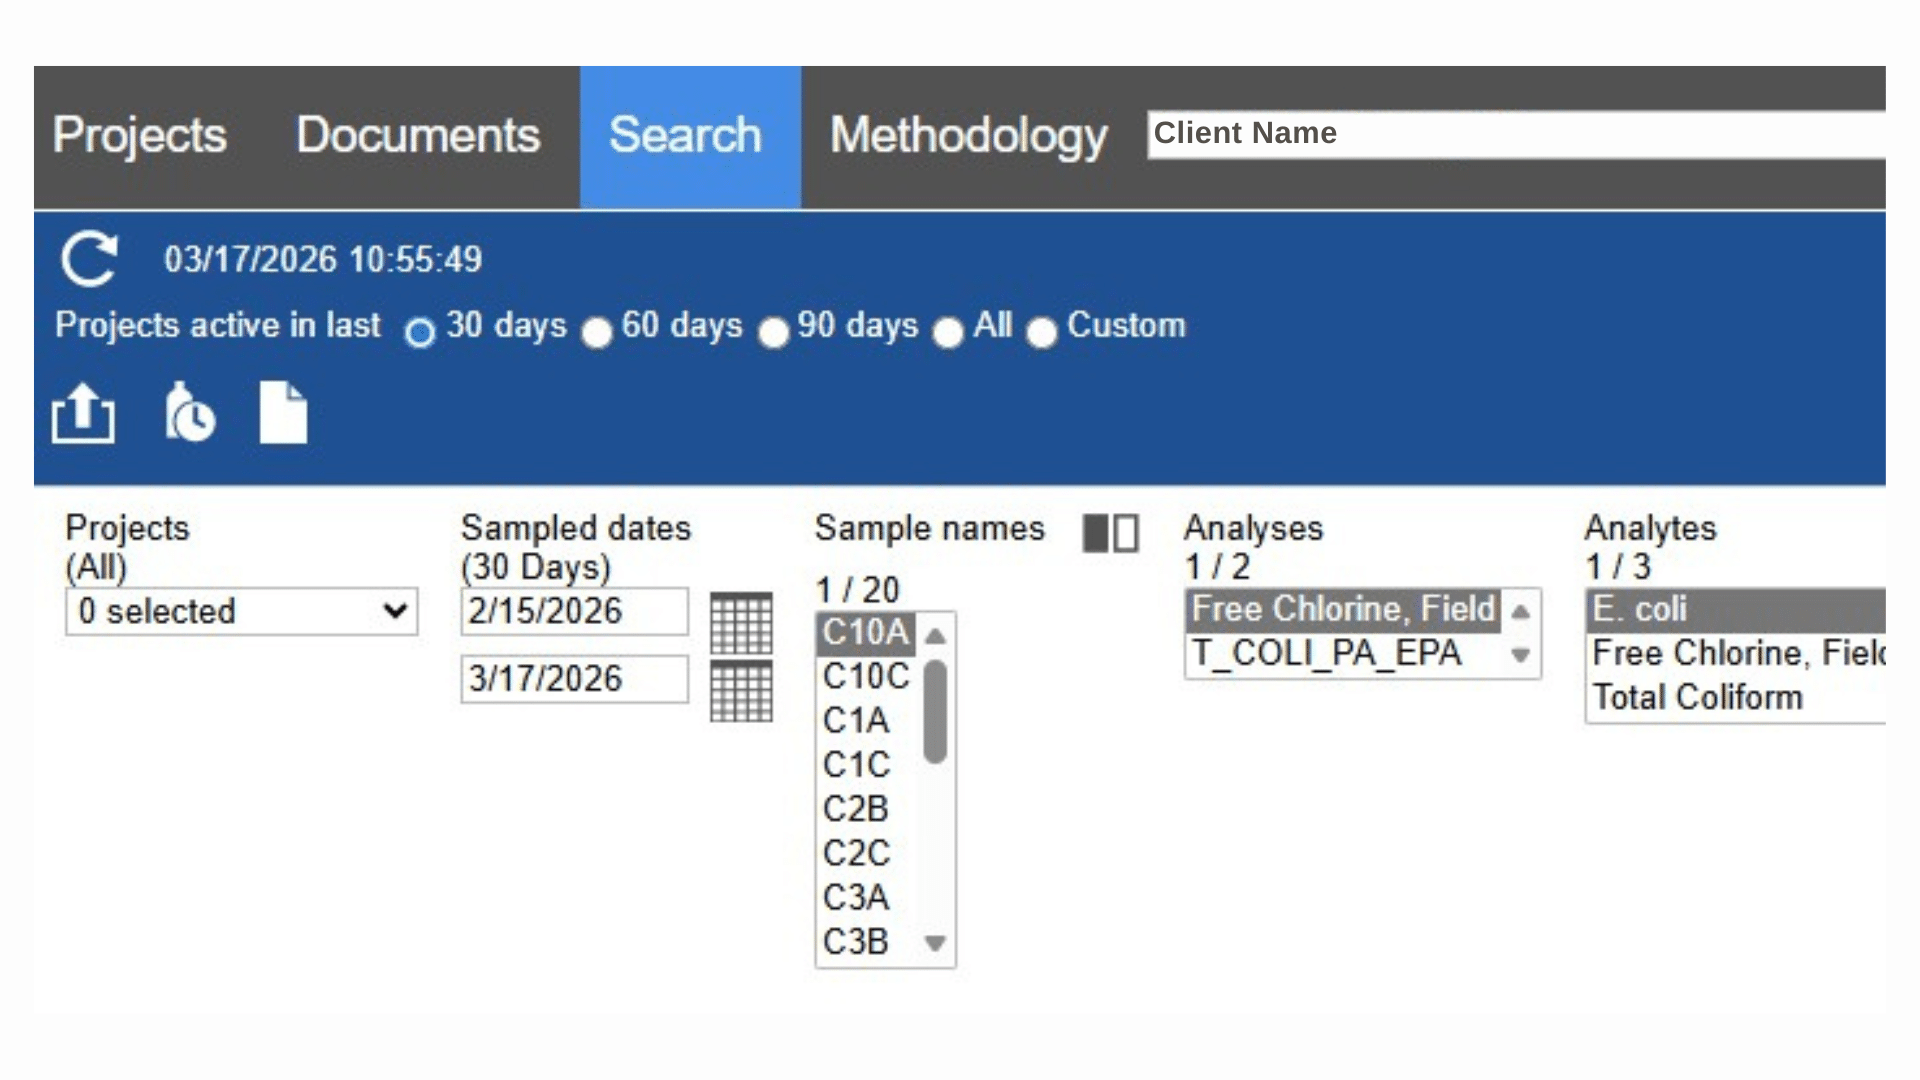The image size is (1920, 1080).
Task: Select Free Chlorine, Field in Analyses
Action: click(1344, 609)
